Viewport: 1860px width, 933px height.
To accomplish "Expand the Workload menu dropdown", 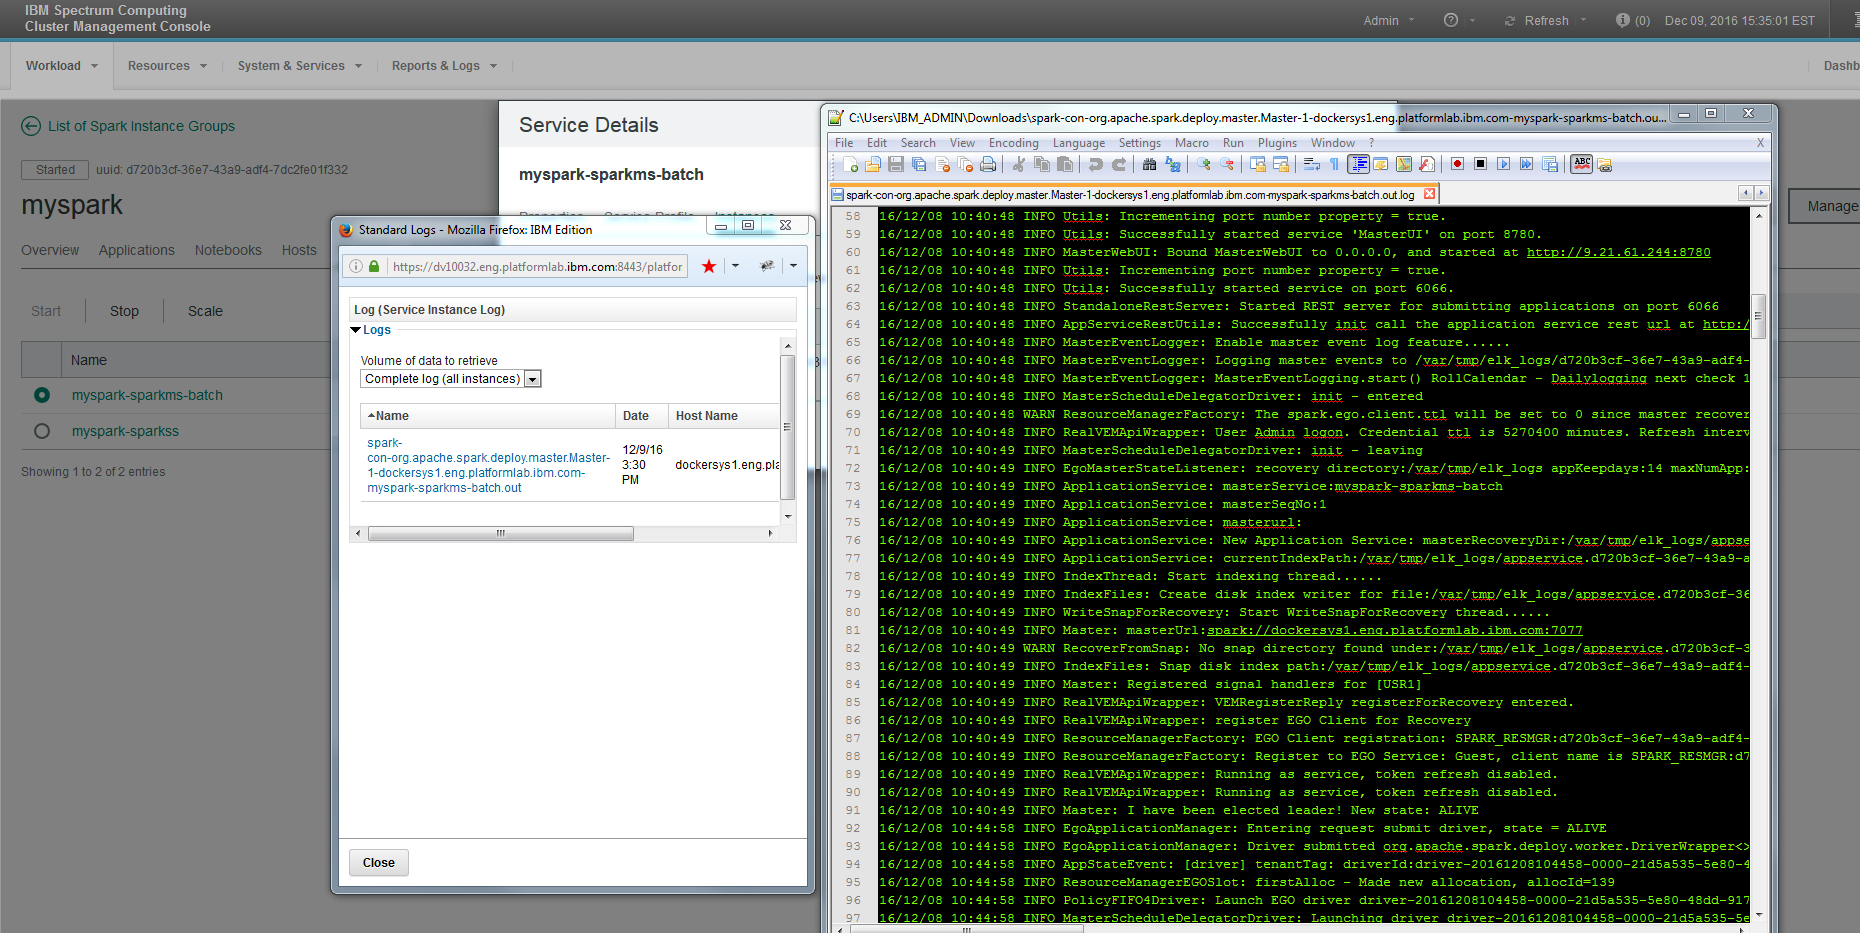I will [61, 65].
